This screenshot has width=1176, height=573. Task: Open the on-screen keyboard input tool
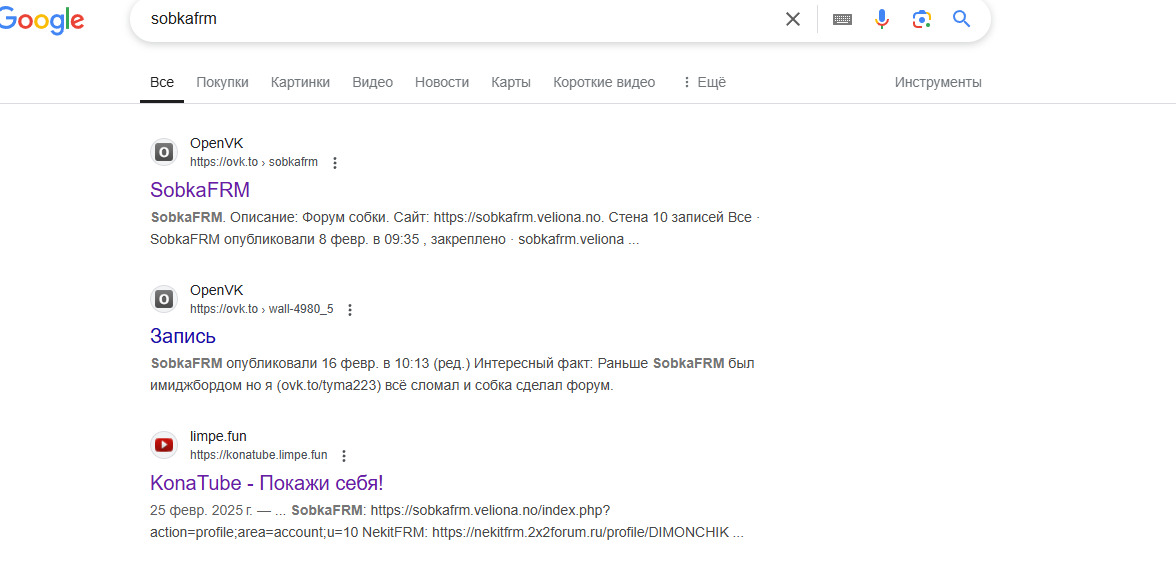click(842, 19)
